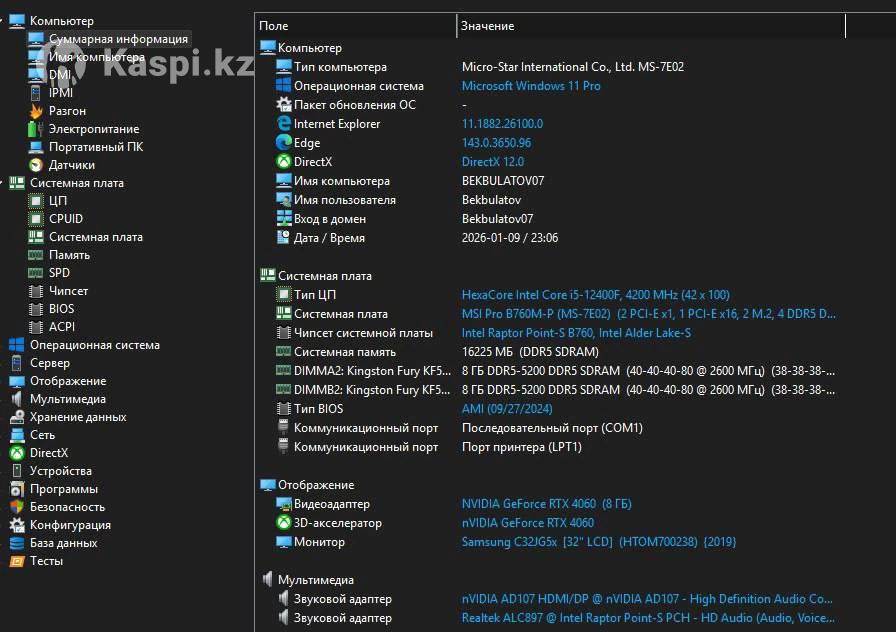Select the Датчики sensor gauge icon
Image resolution: width=896 pixels, height=632 pixels.
click(36, 165)
